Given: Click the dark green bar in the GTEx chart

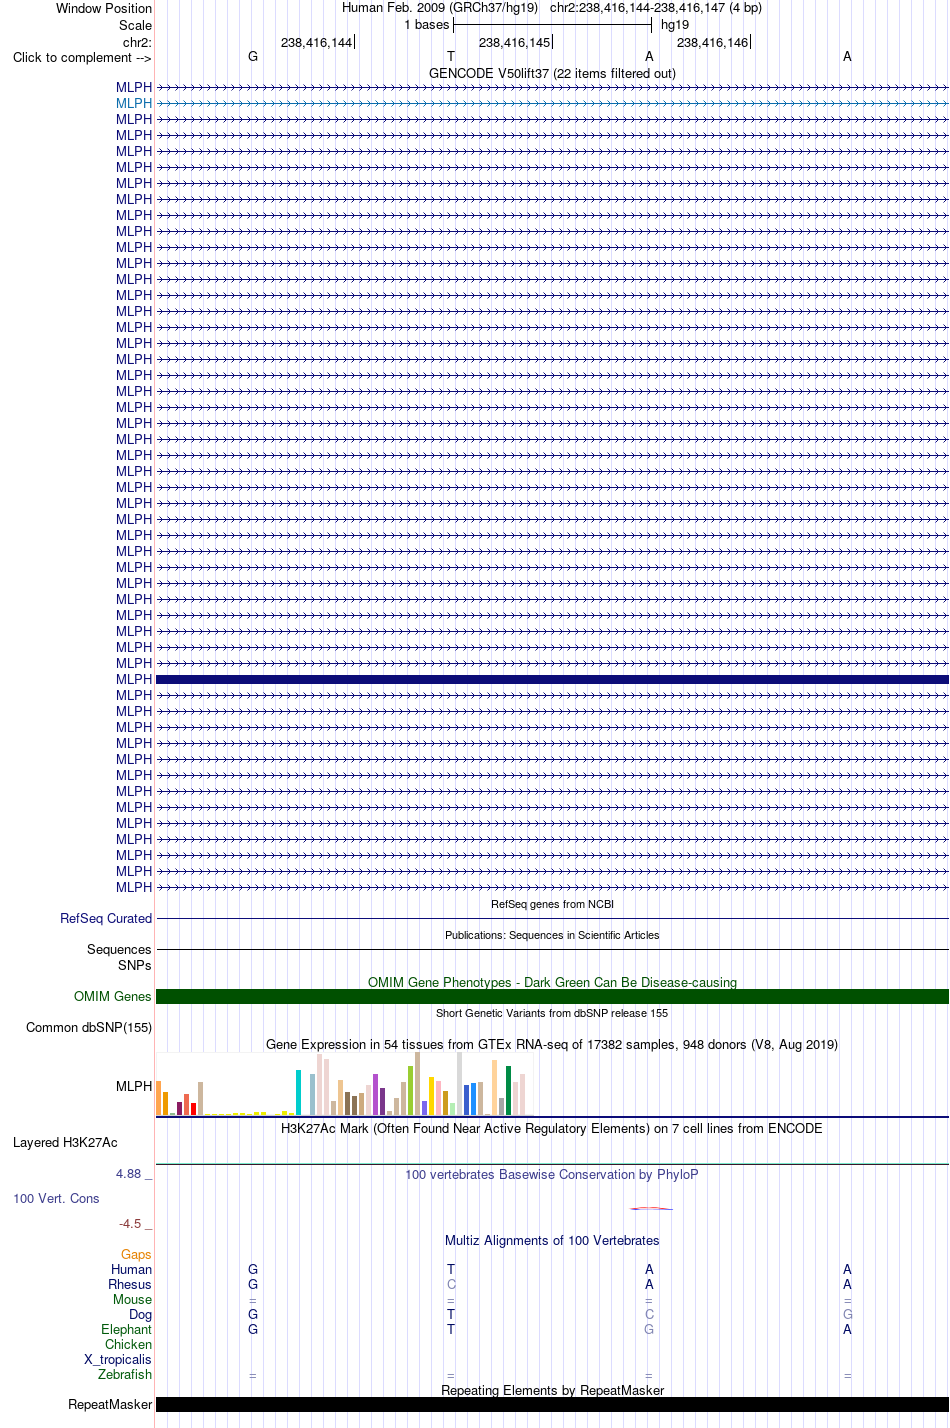Looking at the screenshot, I should (509, 1091).
